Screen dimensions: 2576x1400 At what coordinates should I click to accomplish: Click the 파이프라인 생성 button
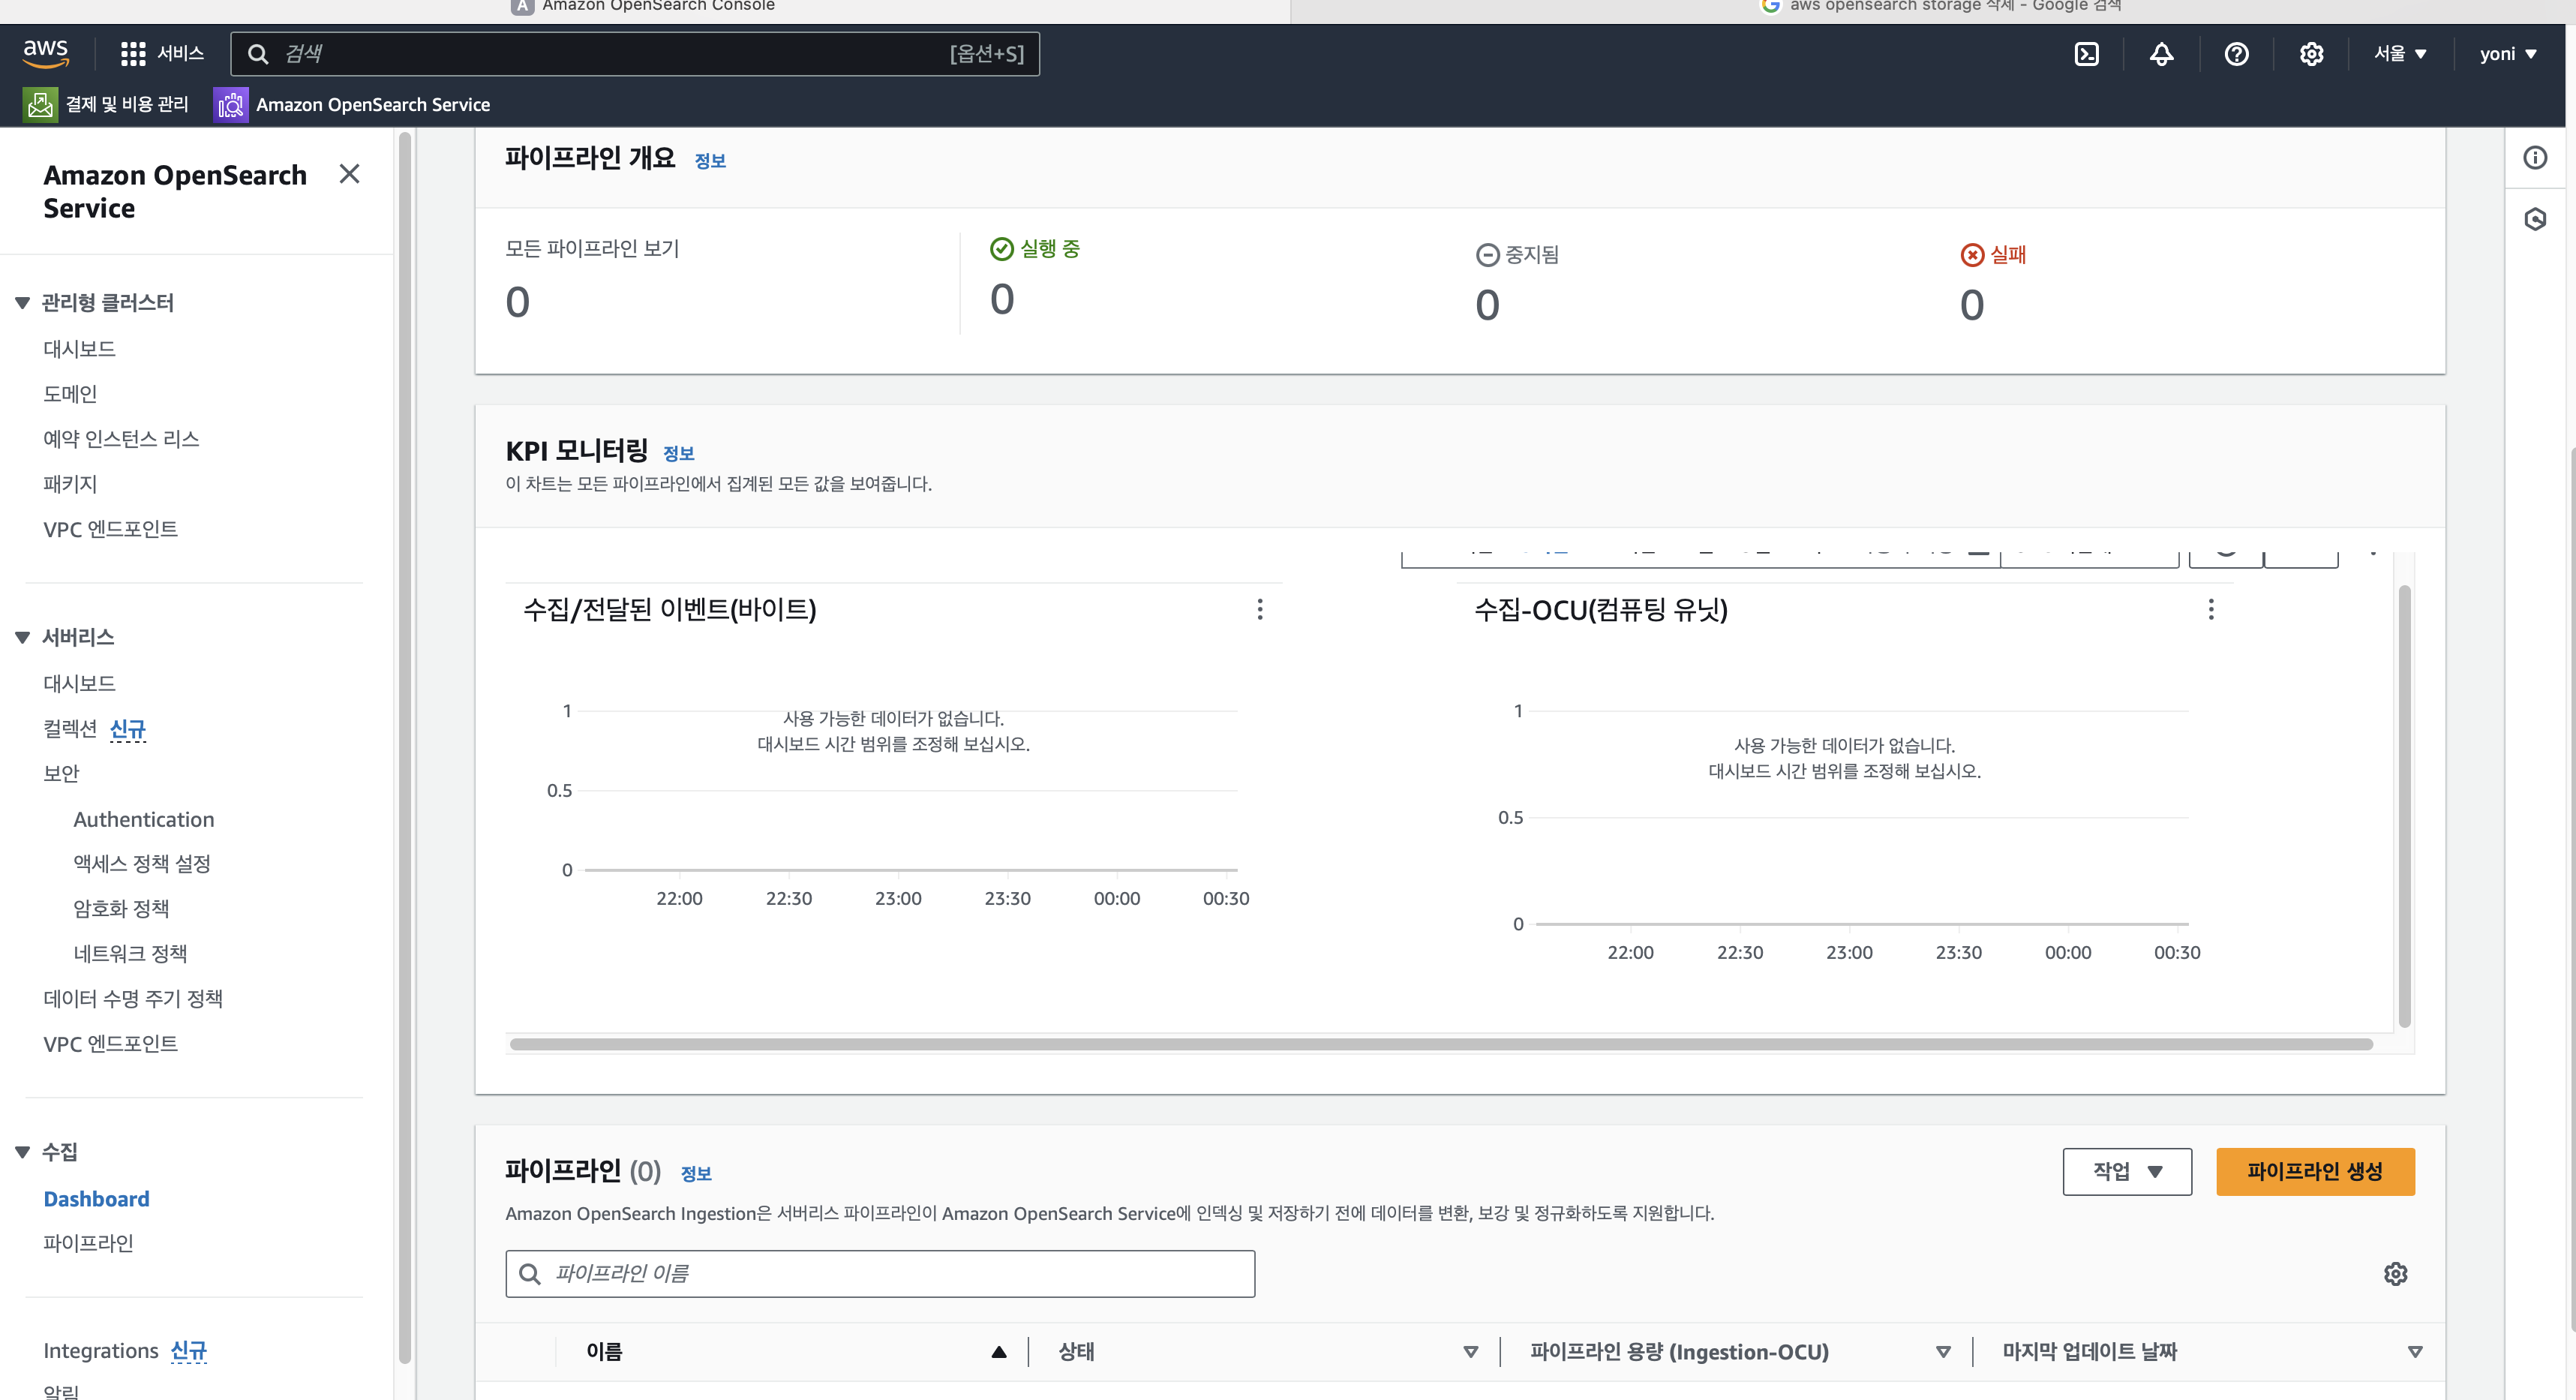[2315, 1171]
